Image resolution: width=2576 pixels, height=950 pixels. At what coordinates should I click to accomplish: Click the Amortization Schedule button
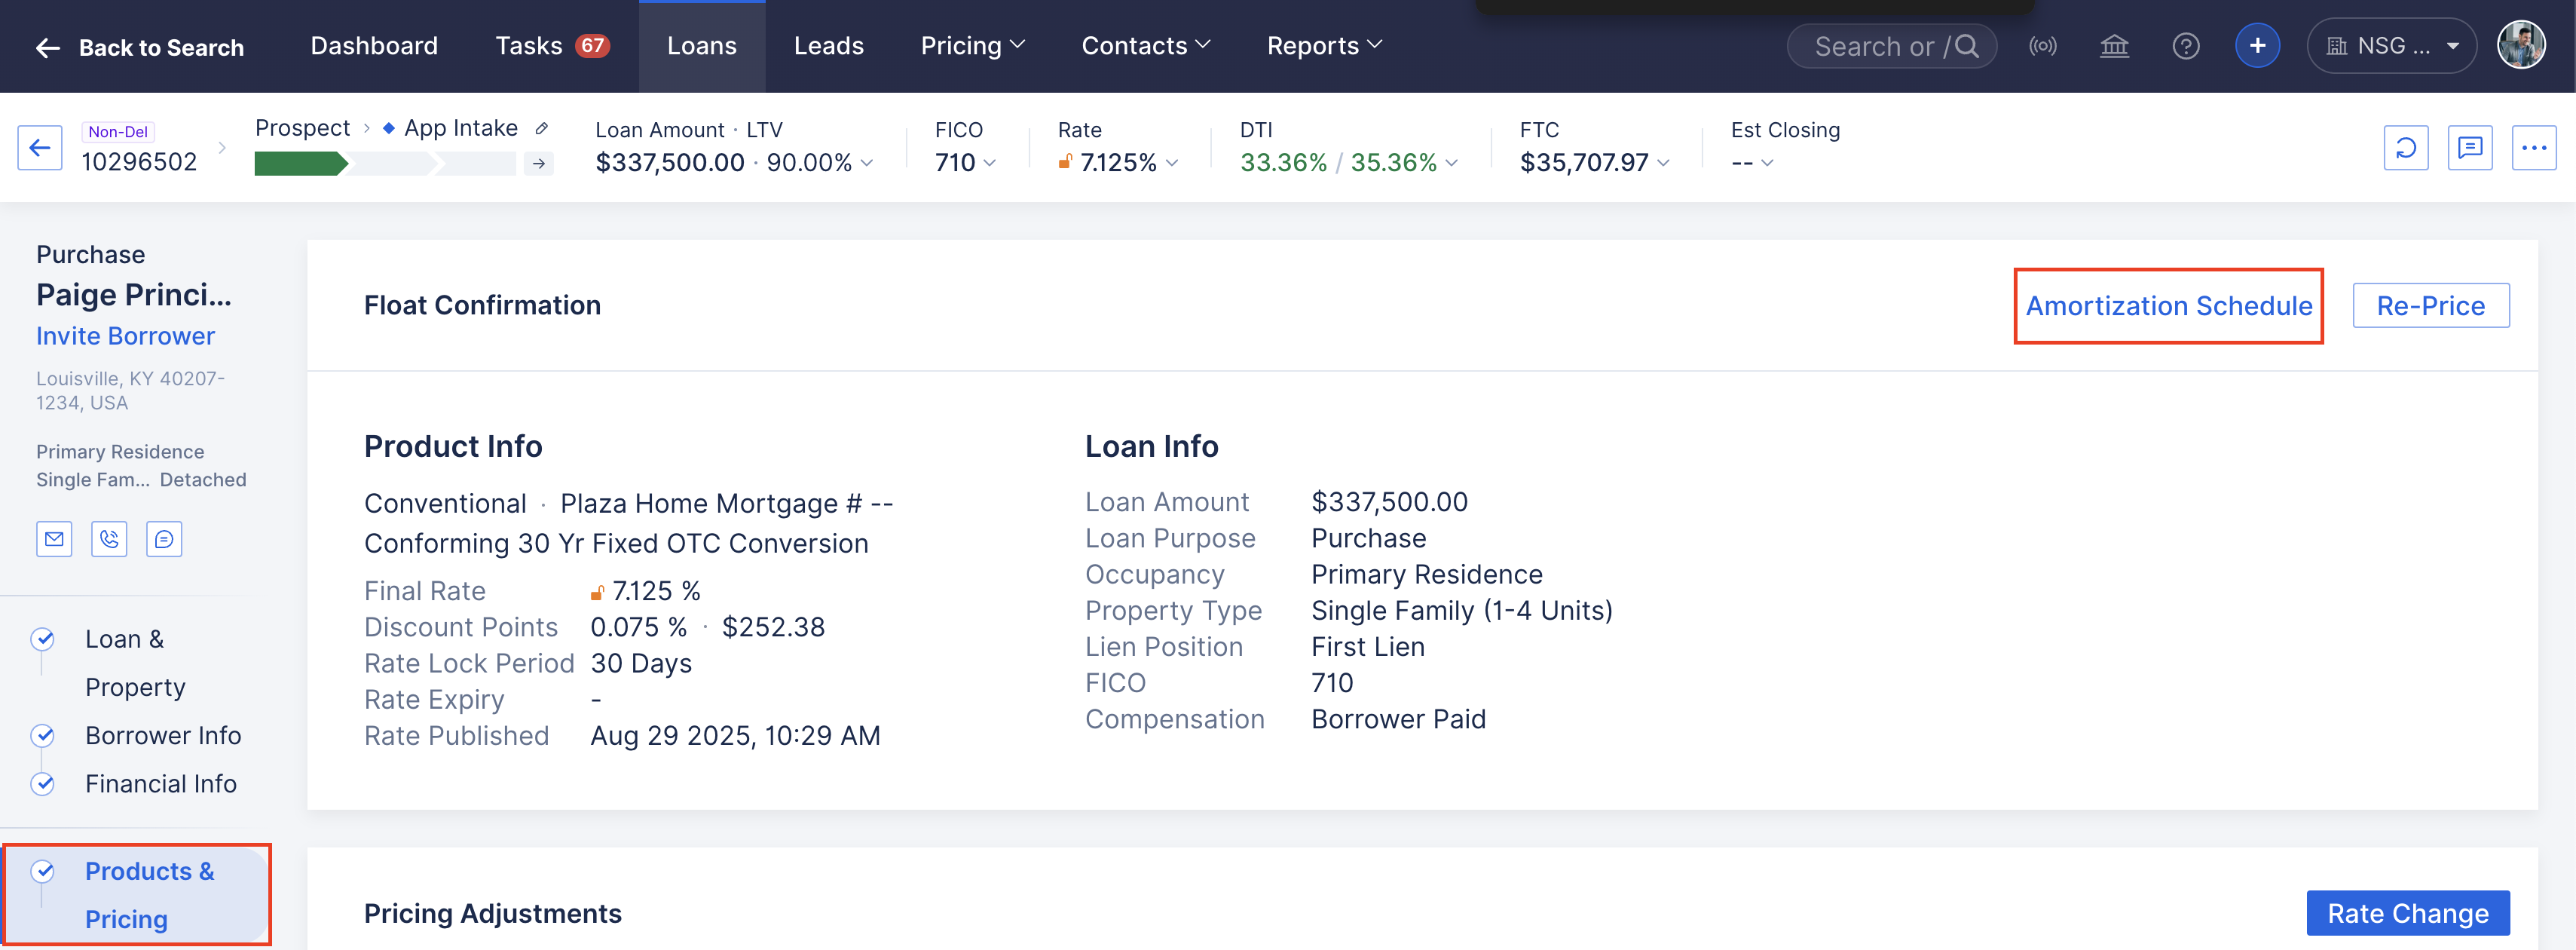(2168, 306)
